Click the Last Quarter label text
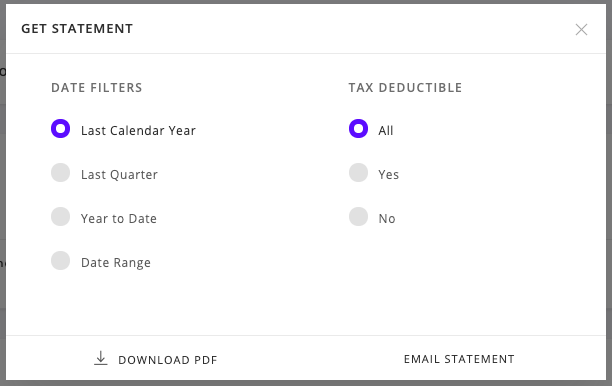Image resolution: width=612 pixels, height=386 pixels. (119, 174)
